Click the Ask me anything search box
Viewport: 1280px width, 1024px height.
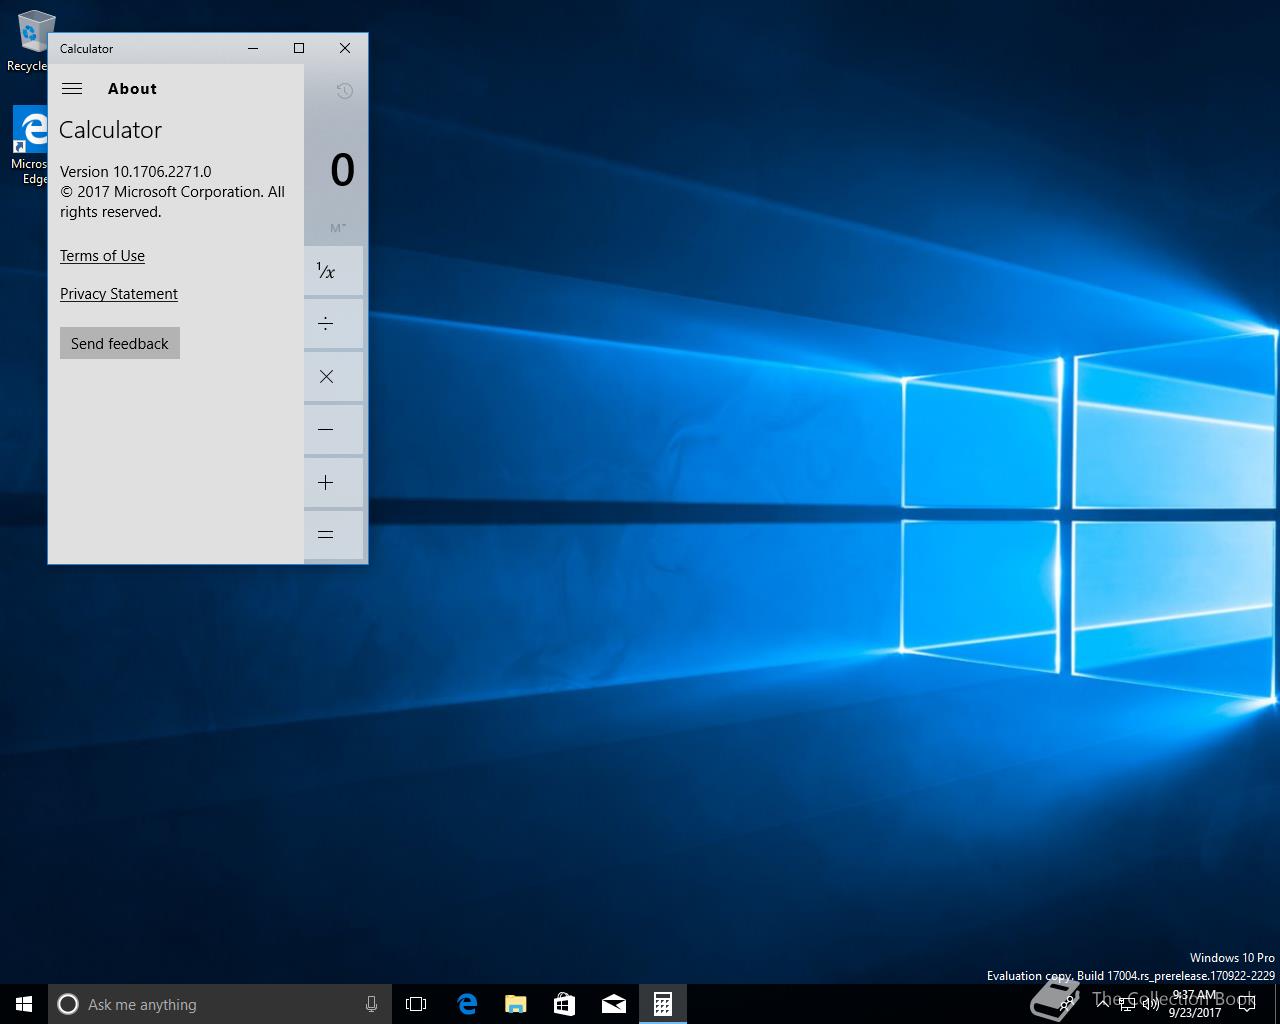[220, 1004]
